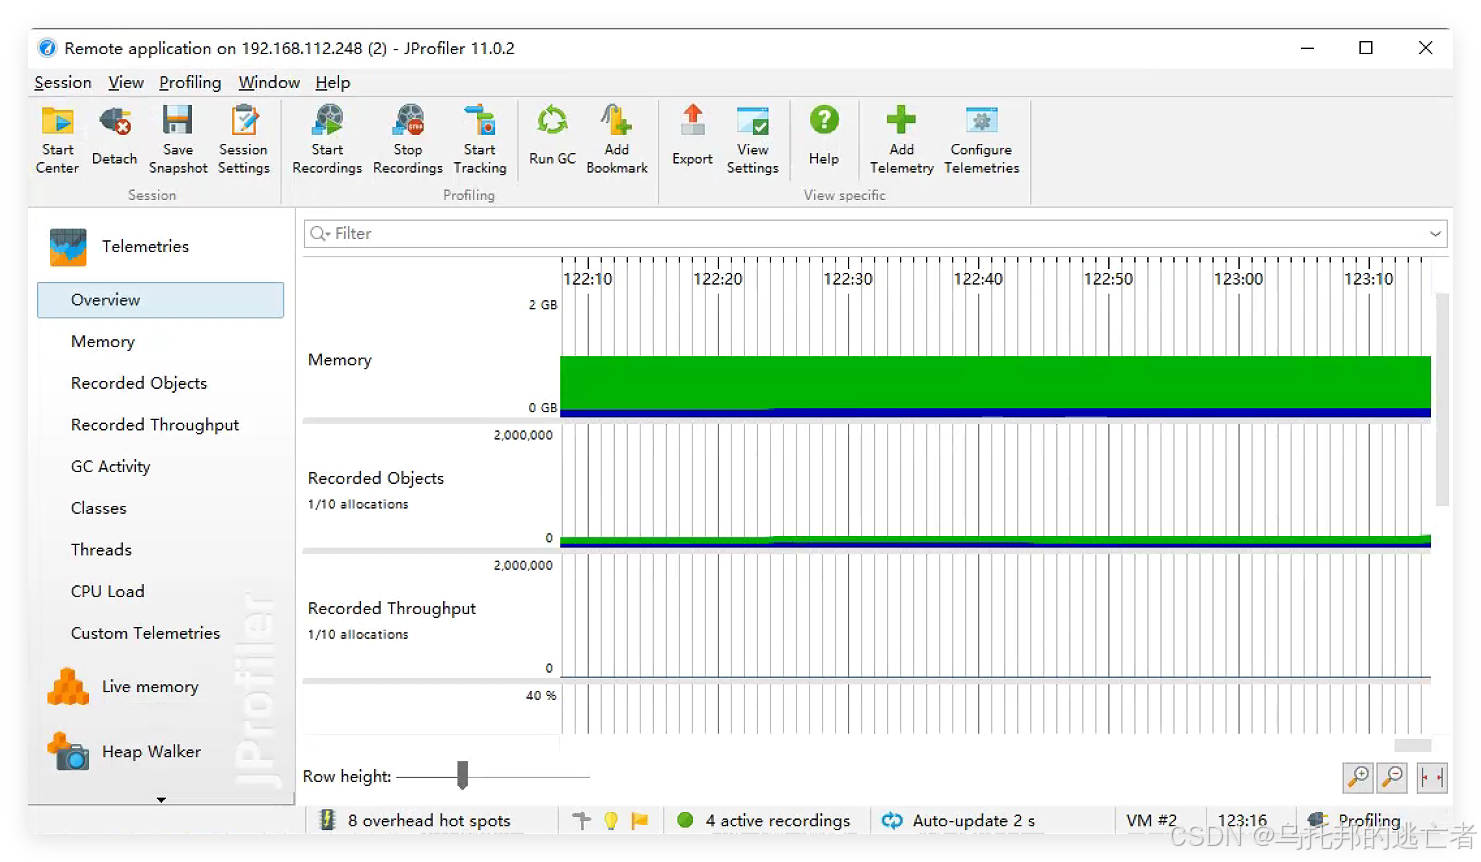The image size is (1481, 862).
Task: Open the Profiling menu
Action: click(x=190, y=83)
